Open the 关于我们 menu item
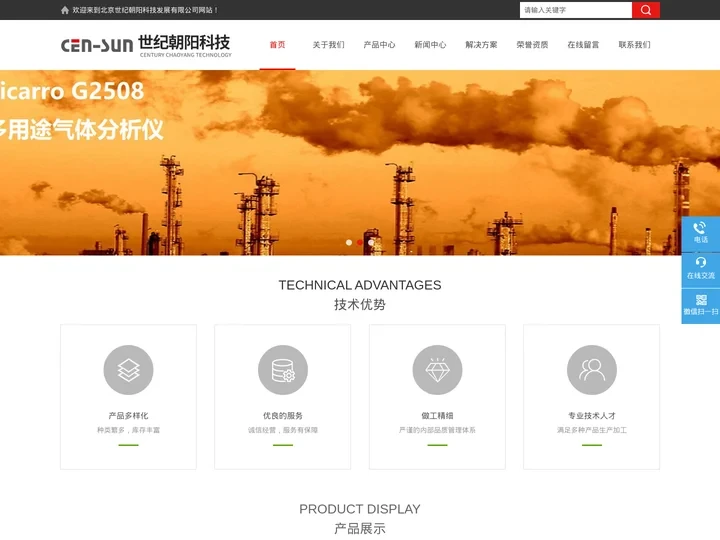This screenshot has width=720, height=540. [328, 45]
